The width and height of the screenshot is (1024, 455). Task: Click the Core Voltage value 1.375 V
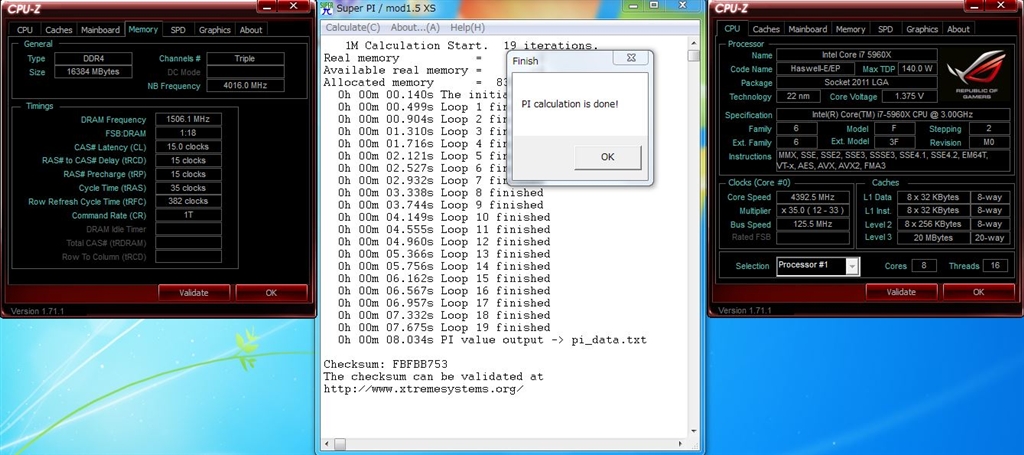[911, 97]
